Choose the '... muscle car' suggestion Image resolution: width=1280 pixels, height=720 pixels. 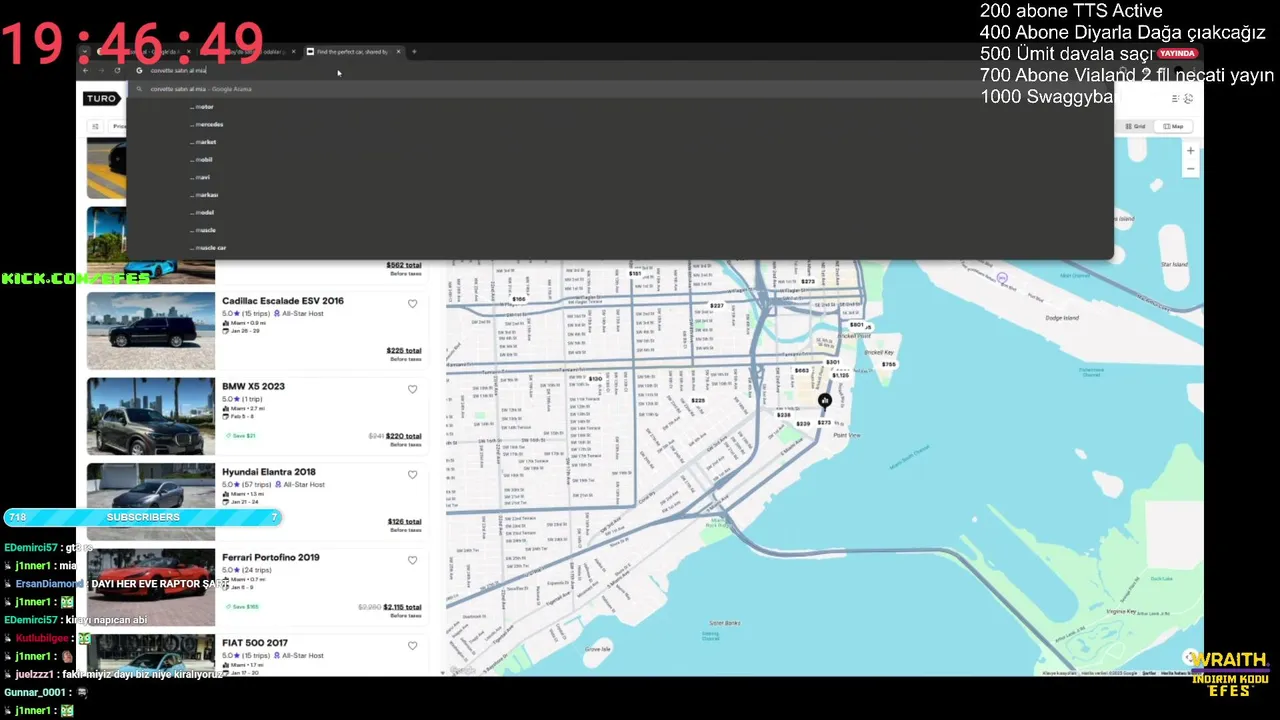tap(620, 247)
